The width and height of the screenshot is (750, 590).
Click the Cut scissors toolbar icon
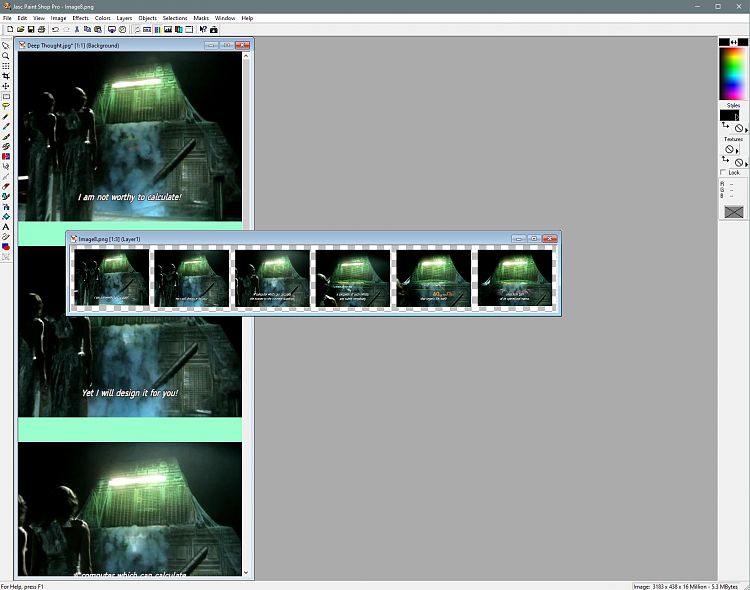point(77,30)
